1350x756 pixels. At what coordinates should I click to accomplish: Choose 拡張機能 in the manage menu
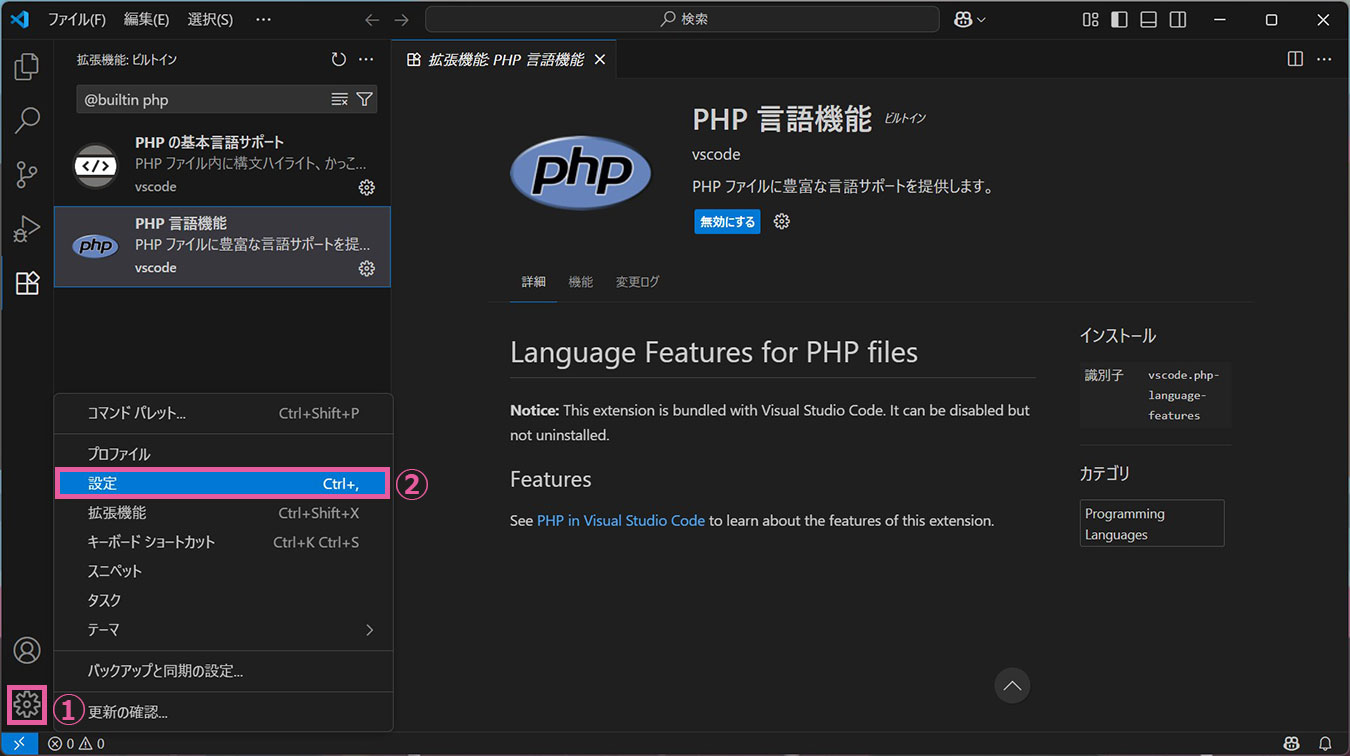[222, 513]
